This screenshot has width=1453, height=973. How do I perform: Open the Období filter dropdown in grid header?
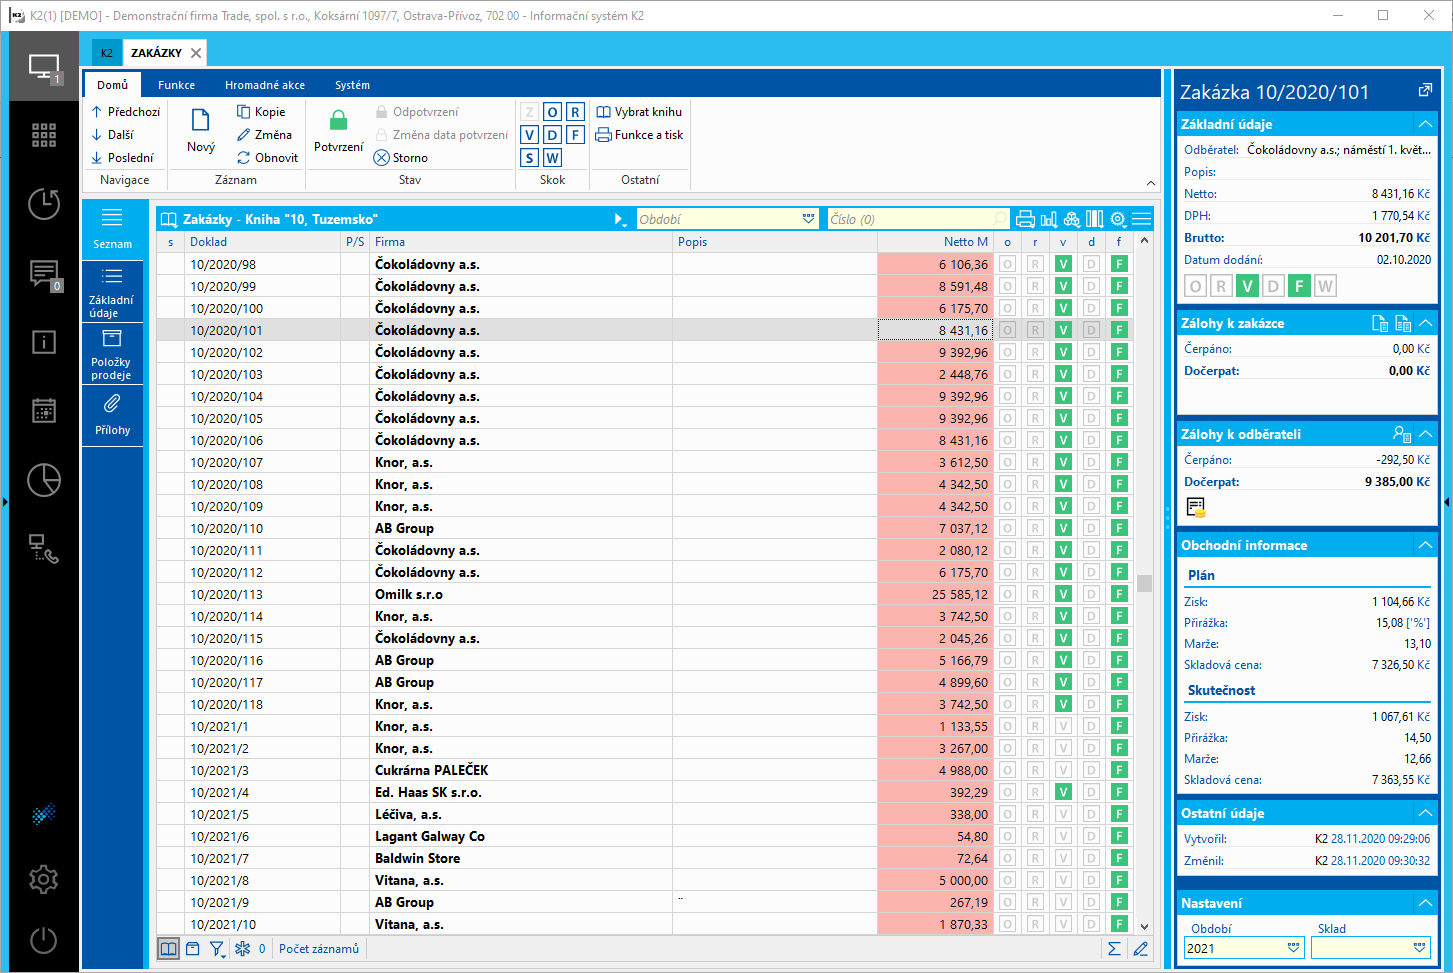(x=808, y=219)
